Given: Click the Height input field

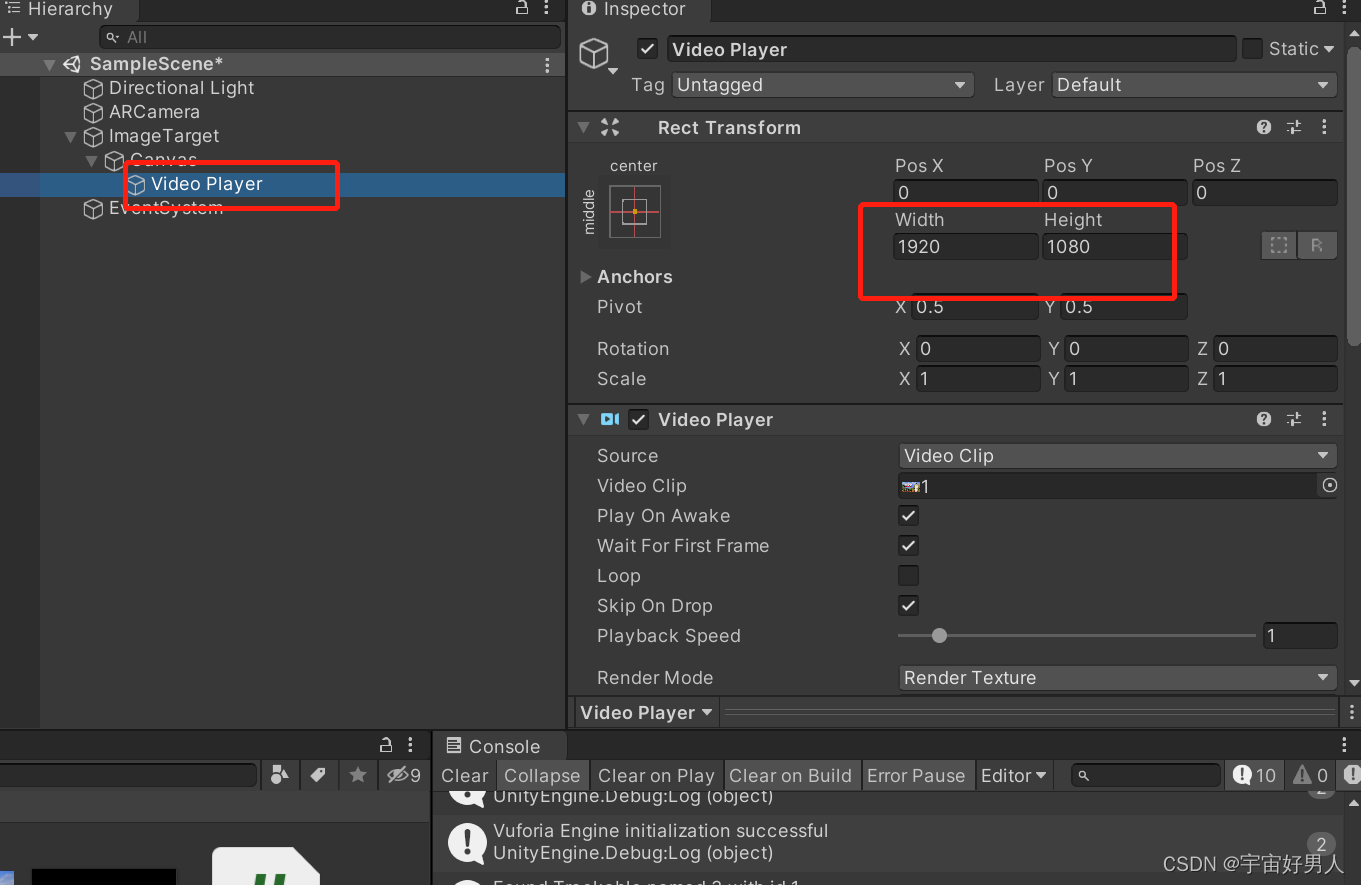Looking at the screenshot, I should pyautogui.click(x=1114, y=246).
